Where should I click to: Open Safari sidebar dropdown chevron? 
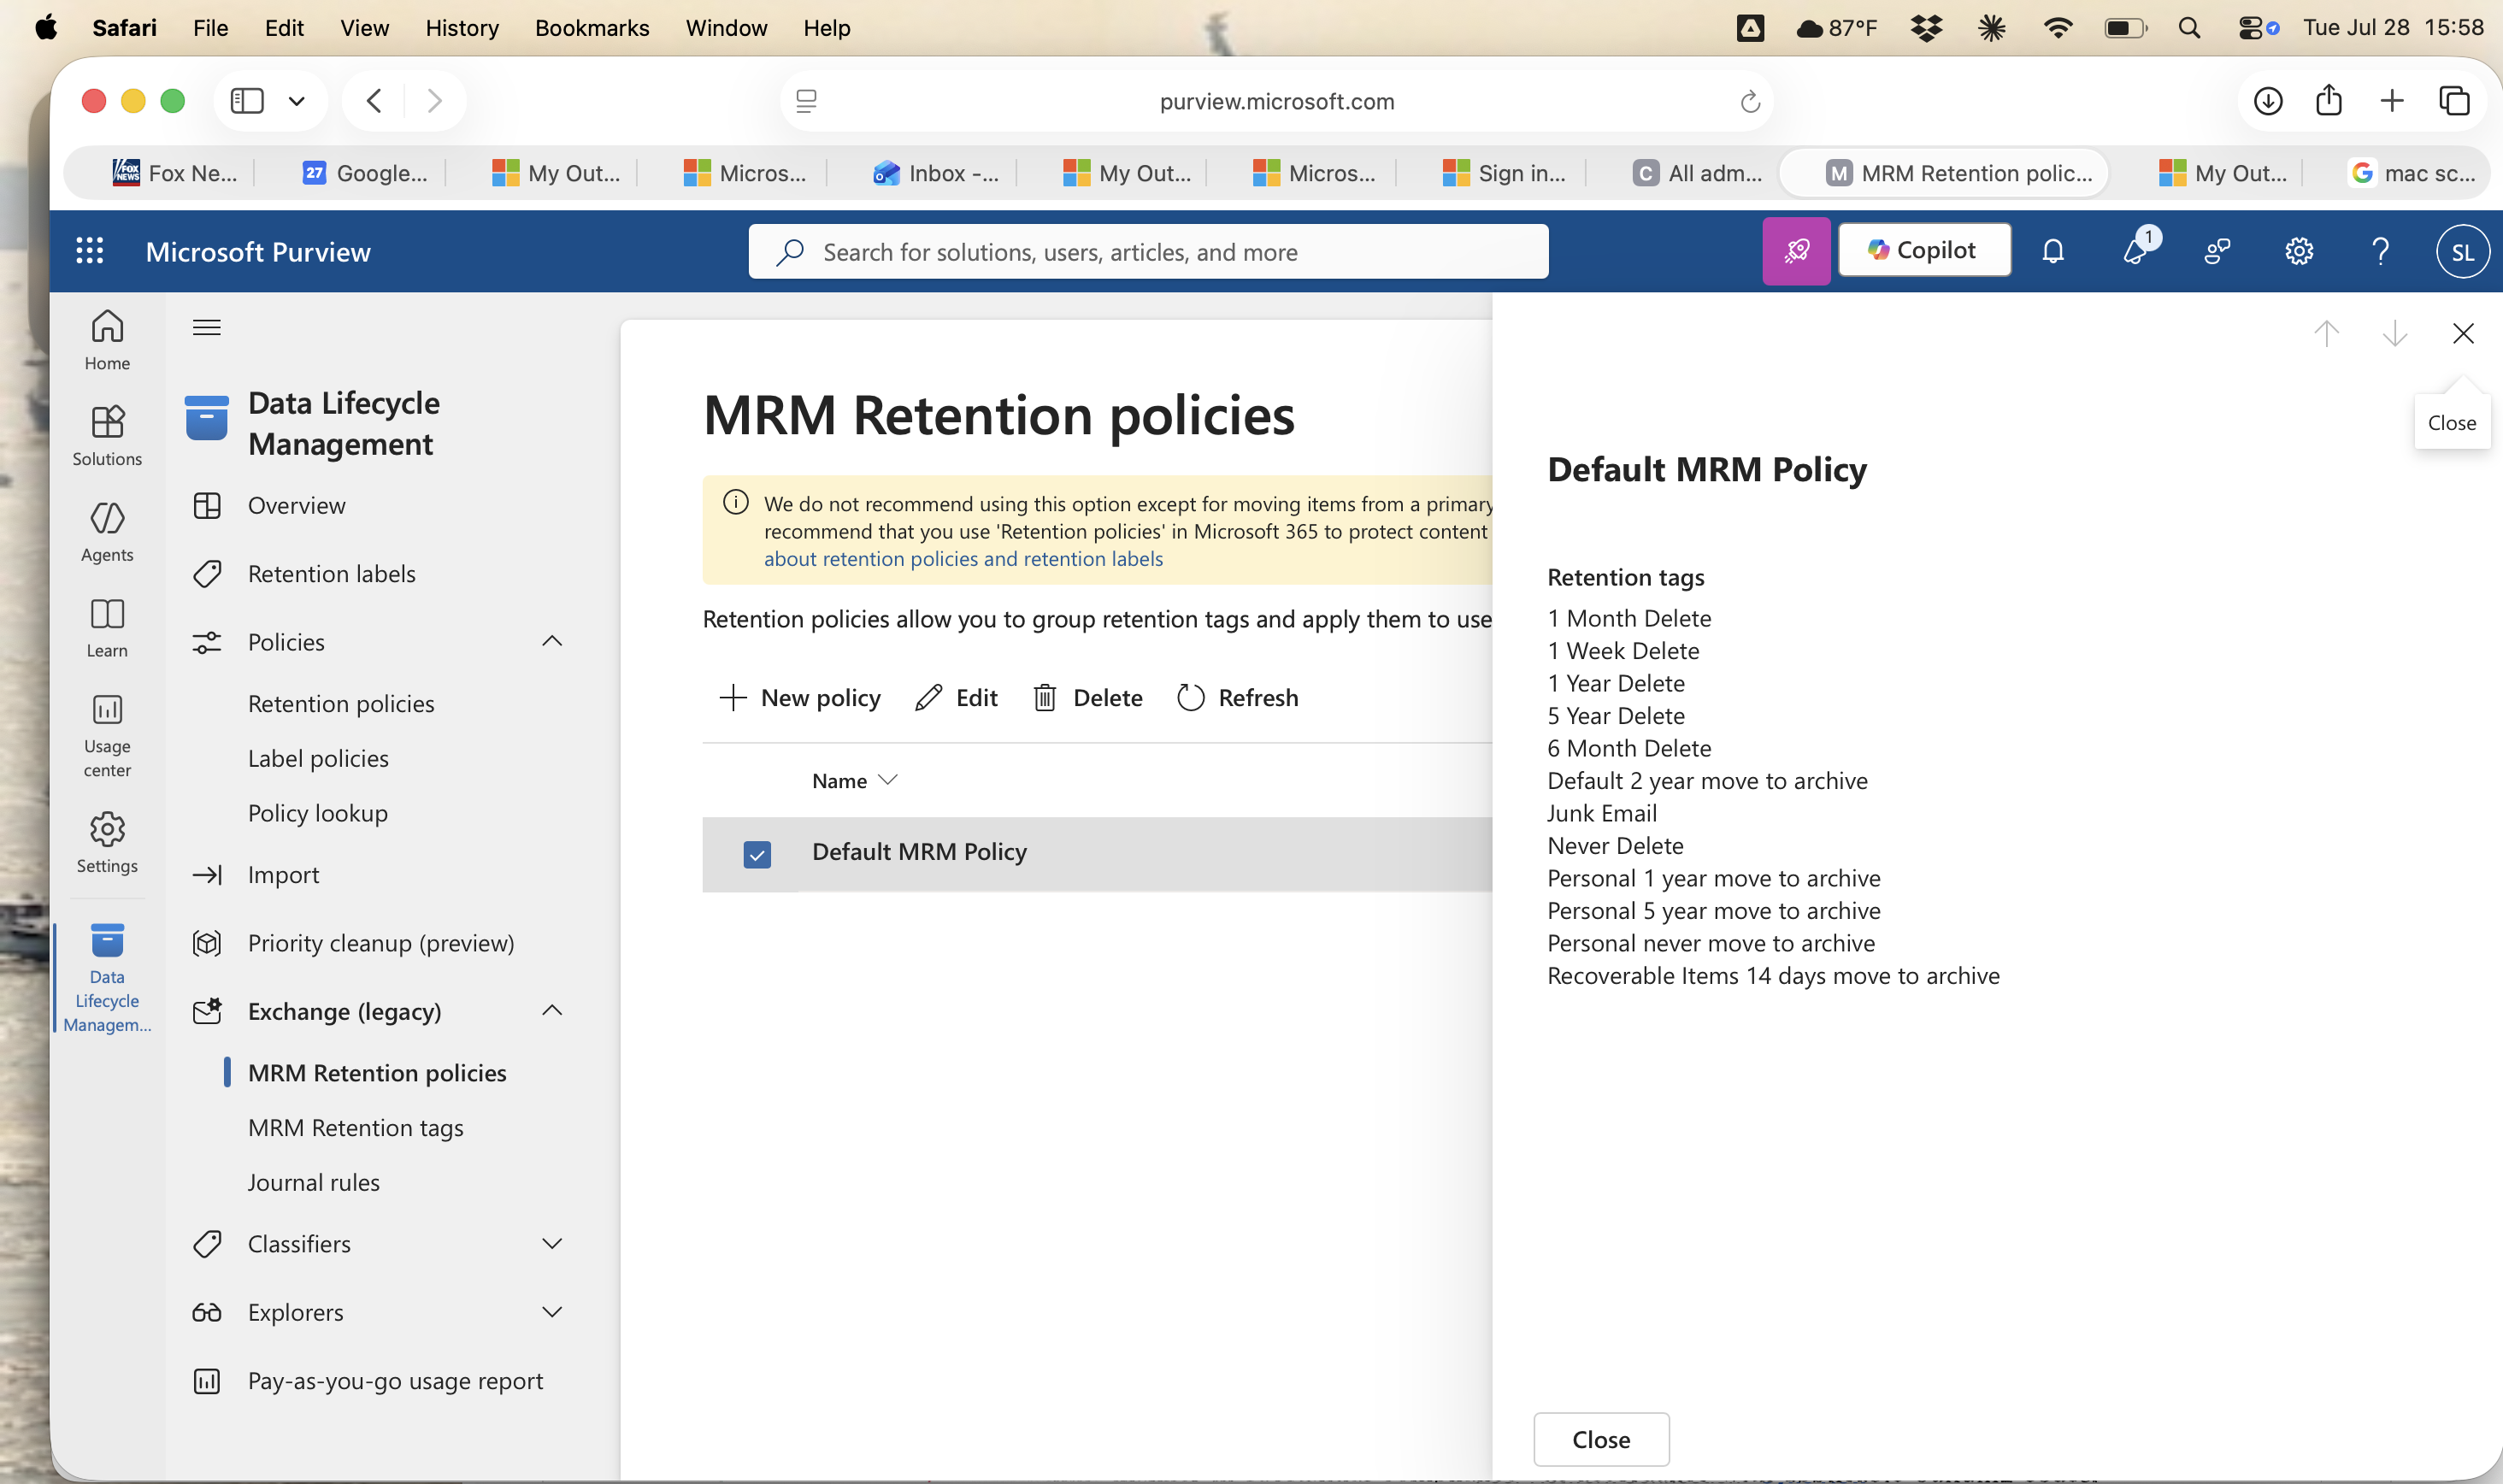pos(296,101)
